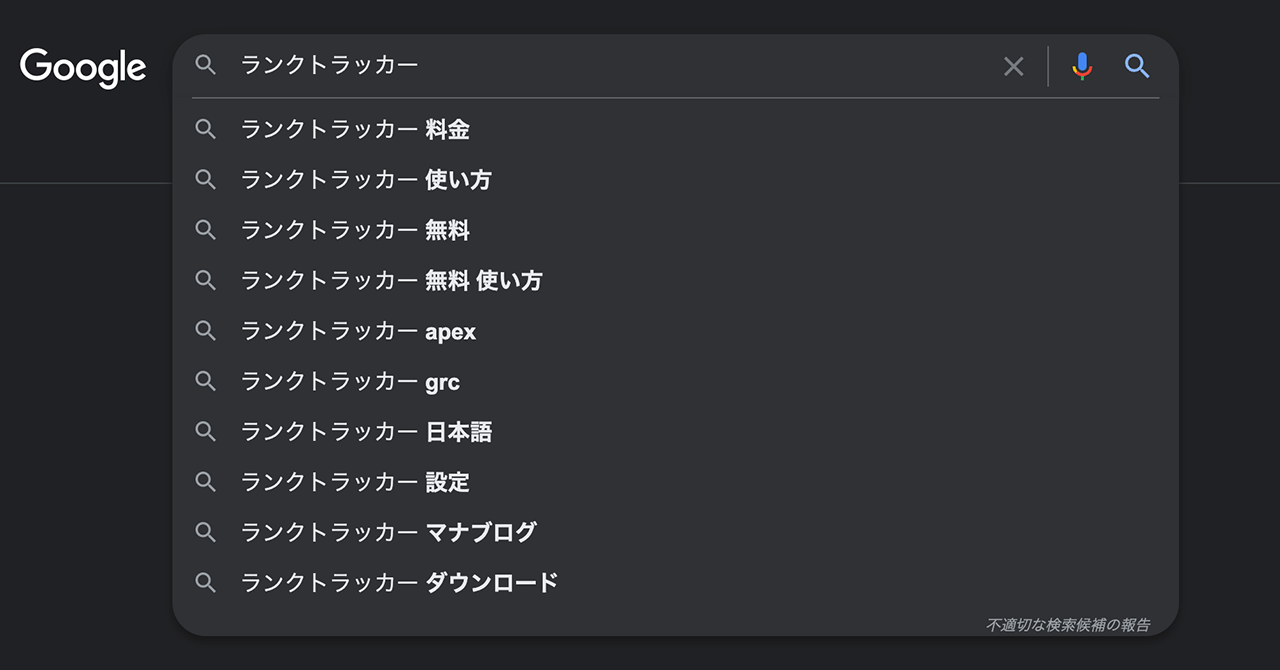Image resolution: width=1280 pixels, height=670 pixels.
Task: Click the search text field containing ランクトラッカー
Action: (600, 66)
